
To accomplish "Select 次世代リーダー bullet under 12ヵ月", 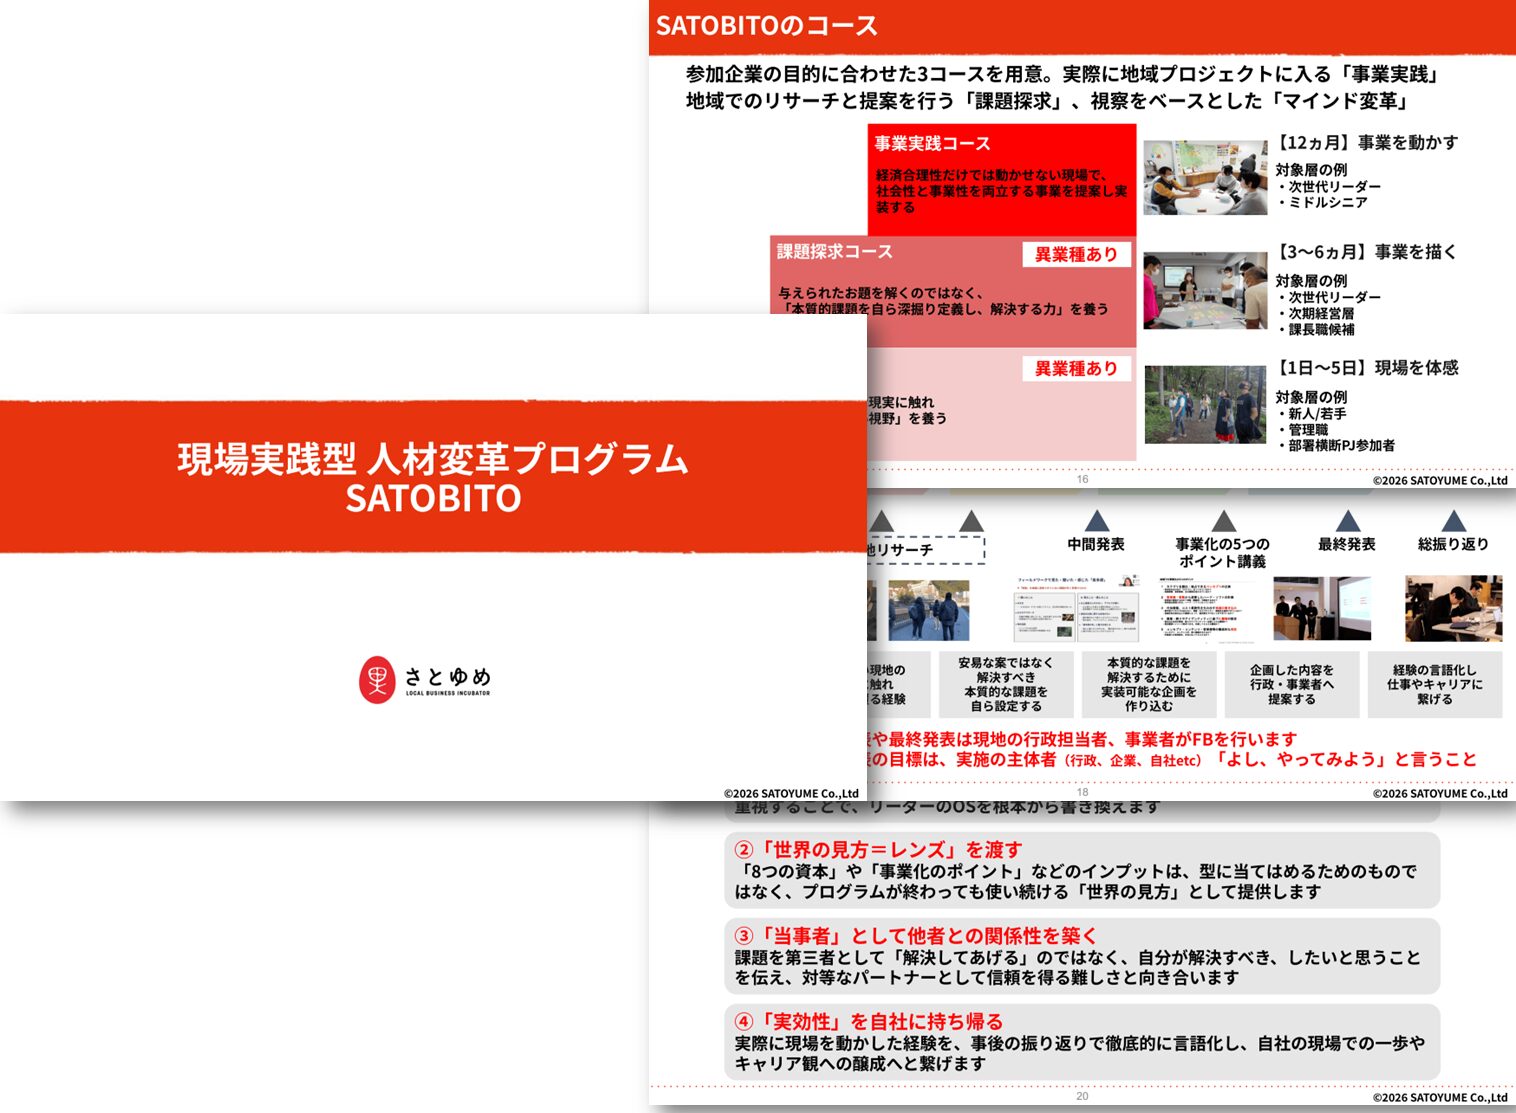I will 1329,187.
